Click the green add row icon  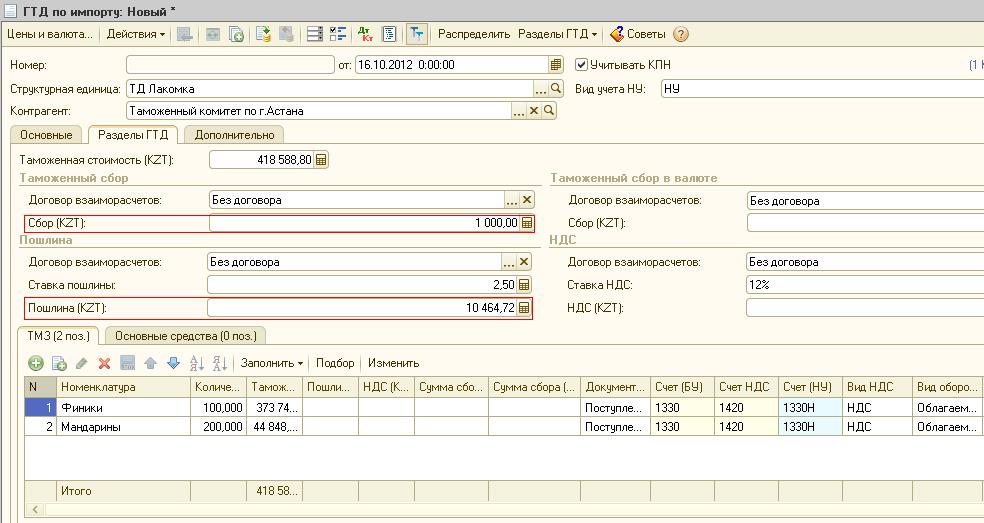click(x=36, y=363)
